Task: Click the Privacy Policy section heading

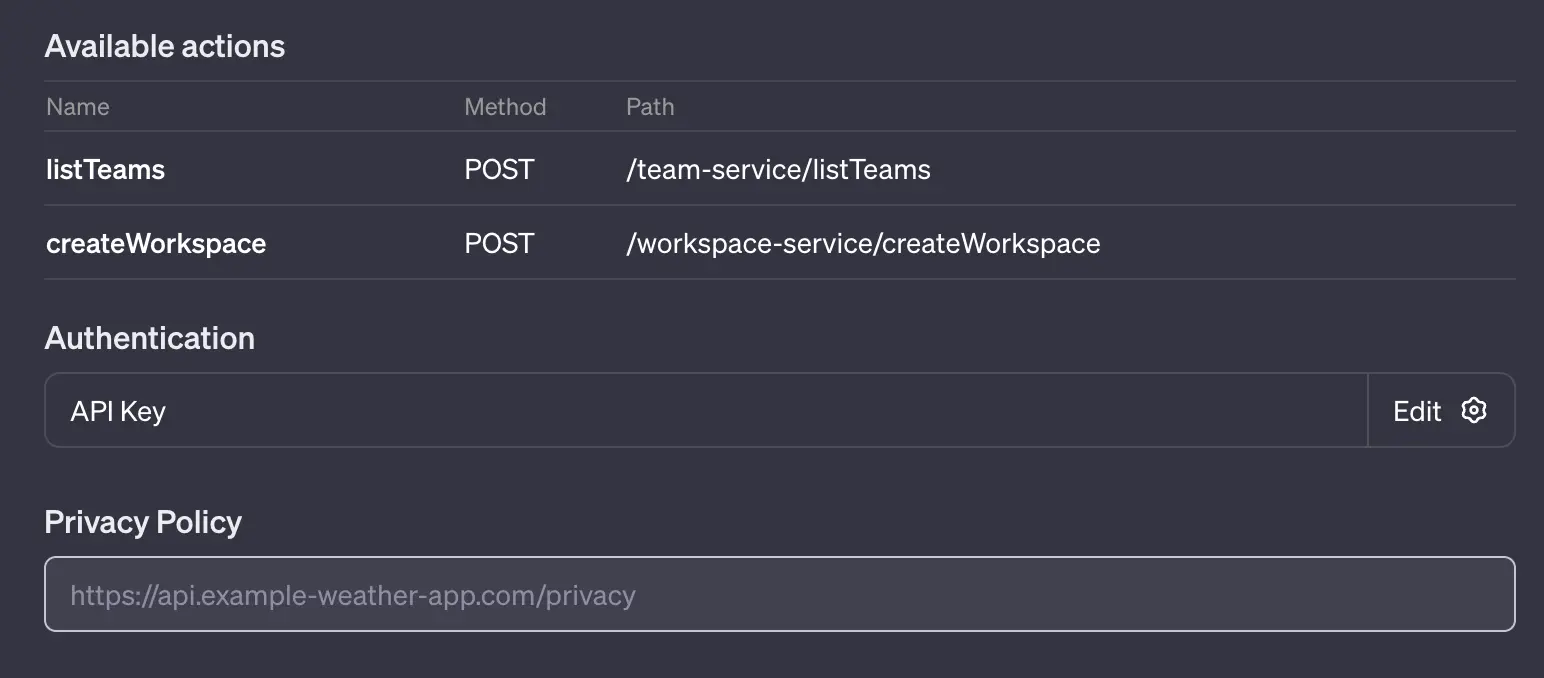Action: (143, 521)
